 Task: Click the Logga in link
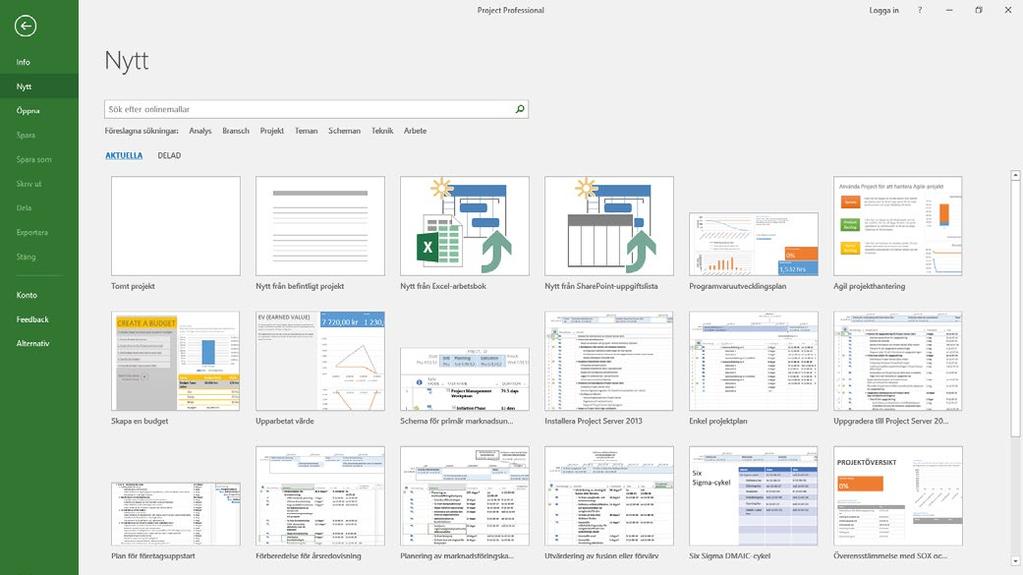coord(884,10)
